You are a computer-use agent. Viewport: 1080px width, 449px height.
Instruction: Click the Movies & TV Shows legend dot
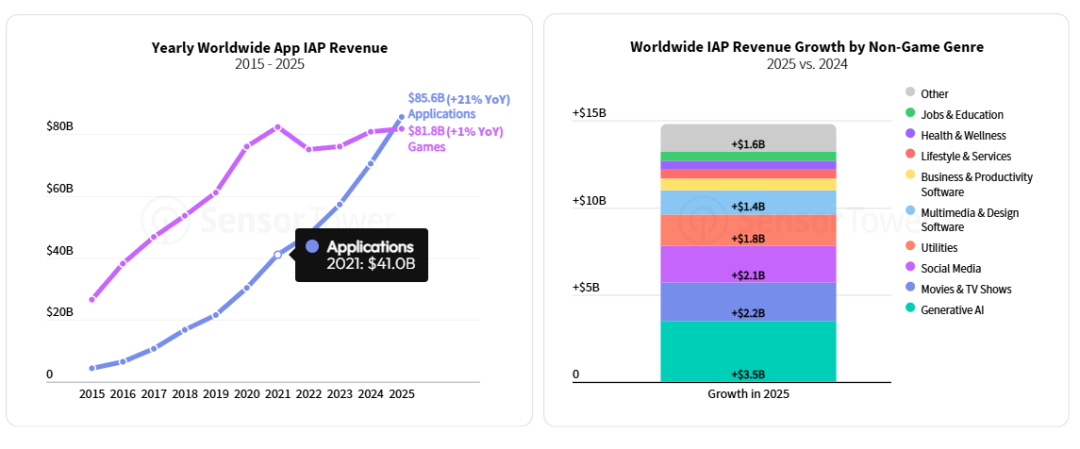910,289
